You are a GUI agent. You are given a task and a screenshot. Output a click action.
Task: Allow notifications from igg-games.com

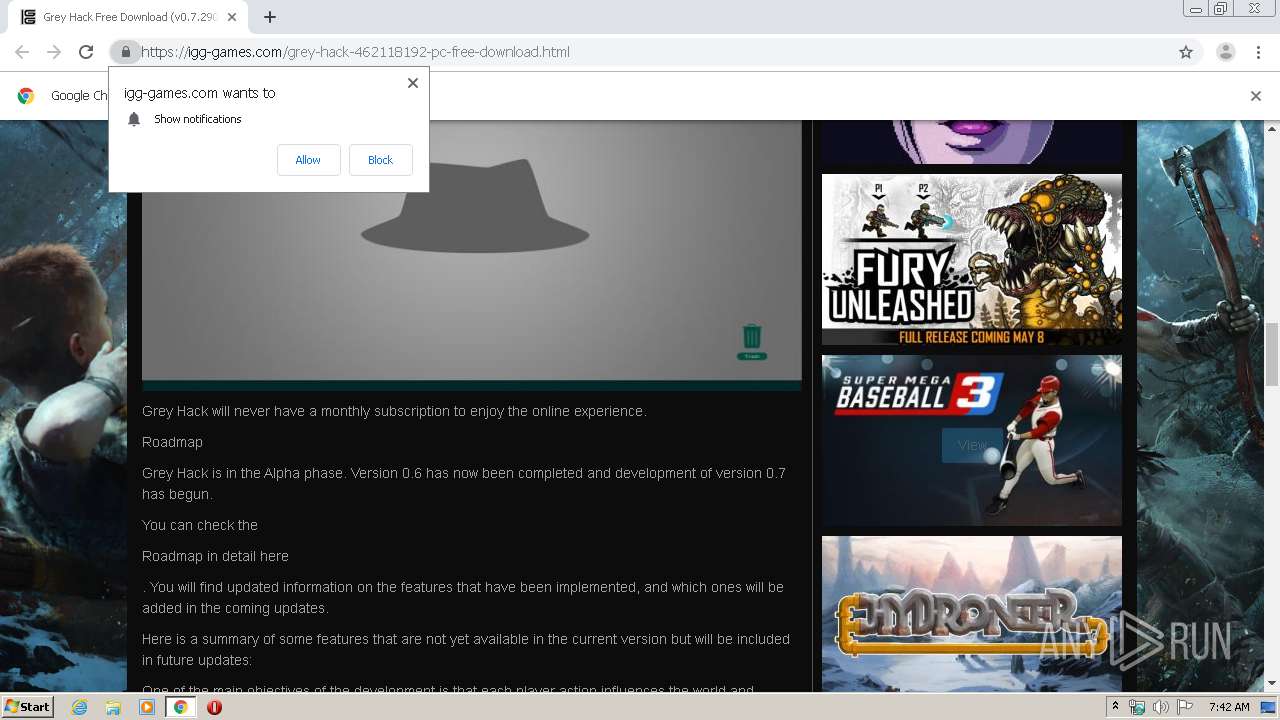[308, 160]
